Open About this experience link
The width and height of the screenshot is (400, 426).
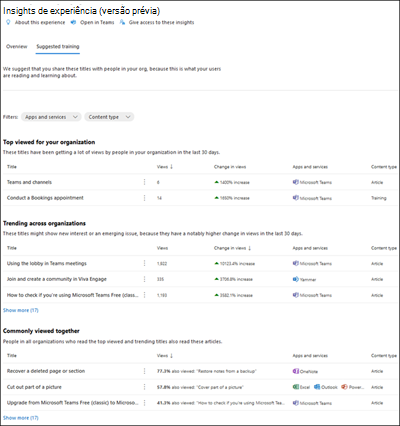tap(40, 22)
